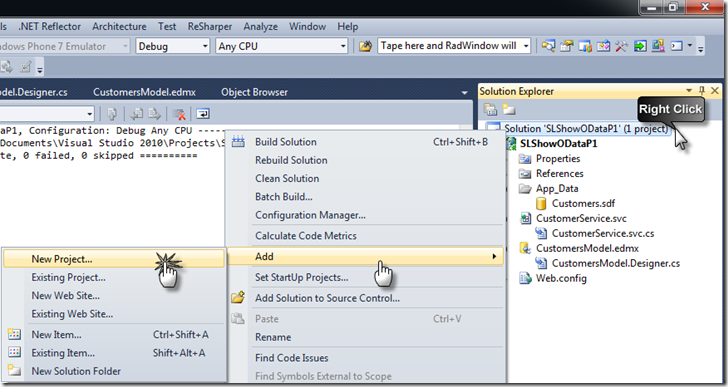Select Rename in context menu
The width and height of the screenshot is (728, 387).
[366, 337]
